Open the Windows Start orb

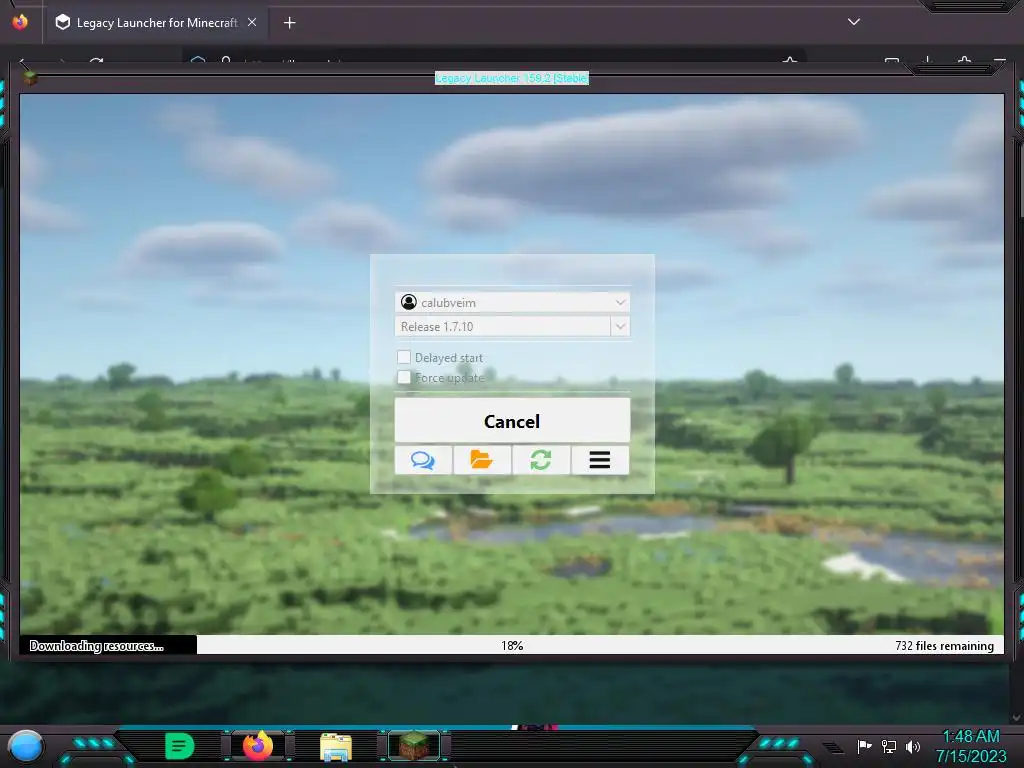tap(26, 746)
